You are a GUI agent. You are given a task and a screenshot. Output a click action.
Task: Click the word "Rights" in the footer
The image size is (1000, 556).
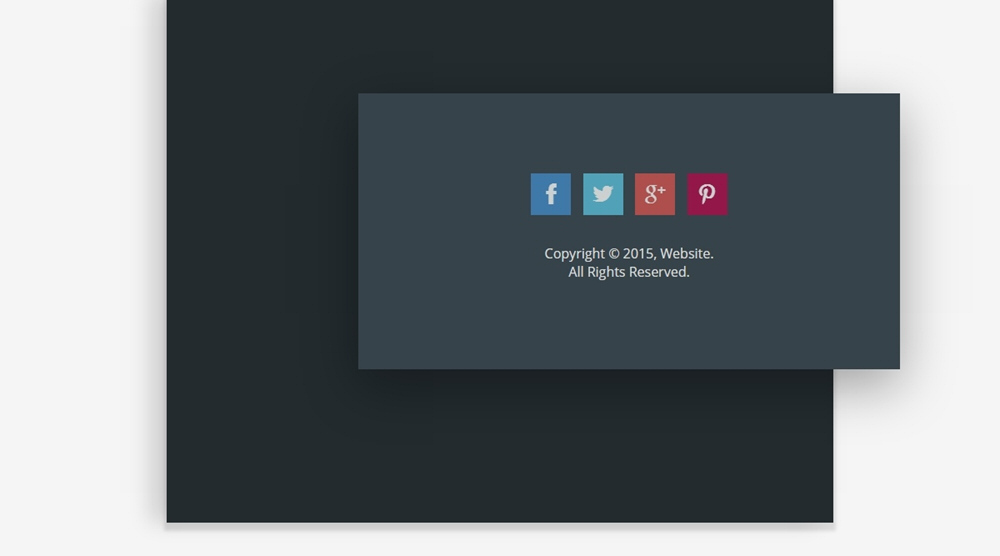[x=605, y=272]
